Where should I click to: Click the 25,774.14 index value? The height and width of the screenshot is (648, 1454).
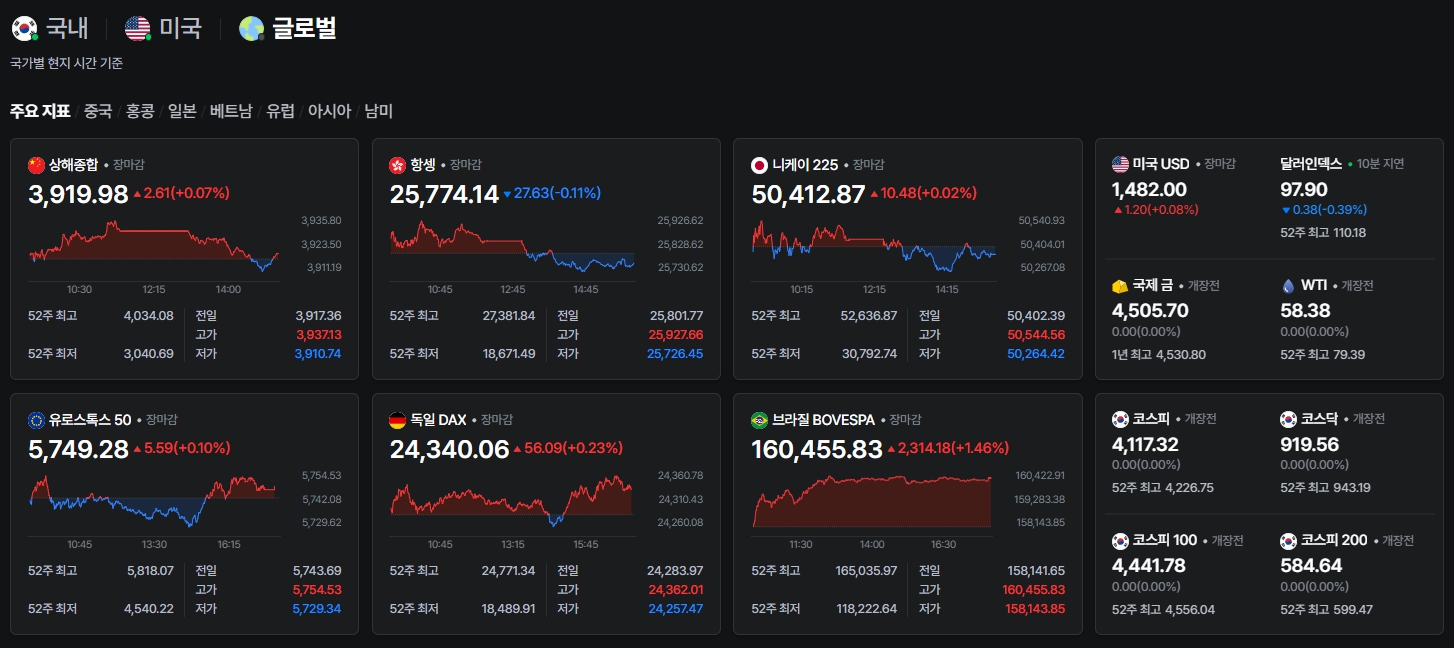(x=444, y=195)
